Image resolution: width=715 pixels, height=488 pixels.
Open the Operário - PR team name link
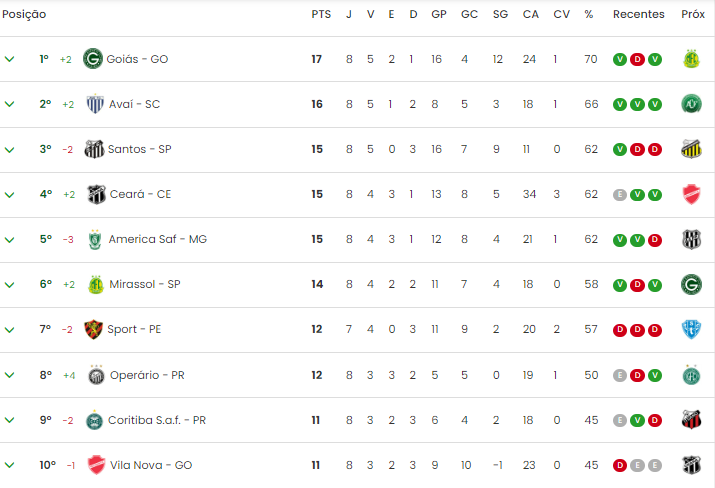[147, 375]
